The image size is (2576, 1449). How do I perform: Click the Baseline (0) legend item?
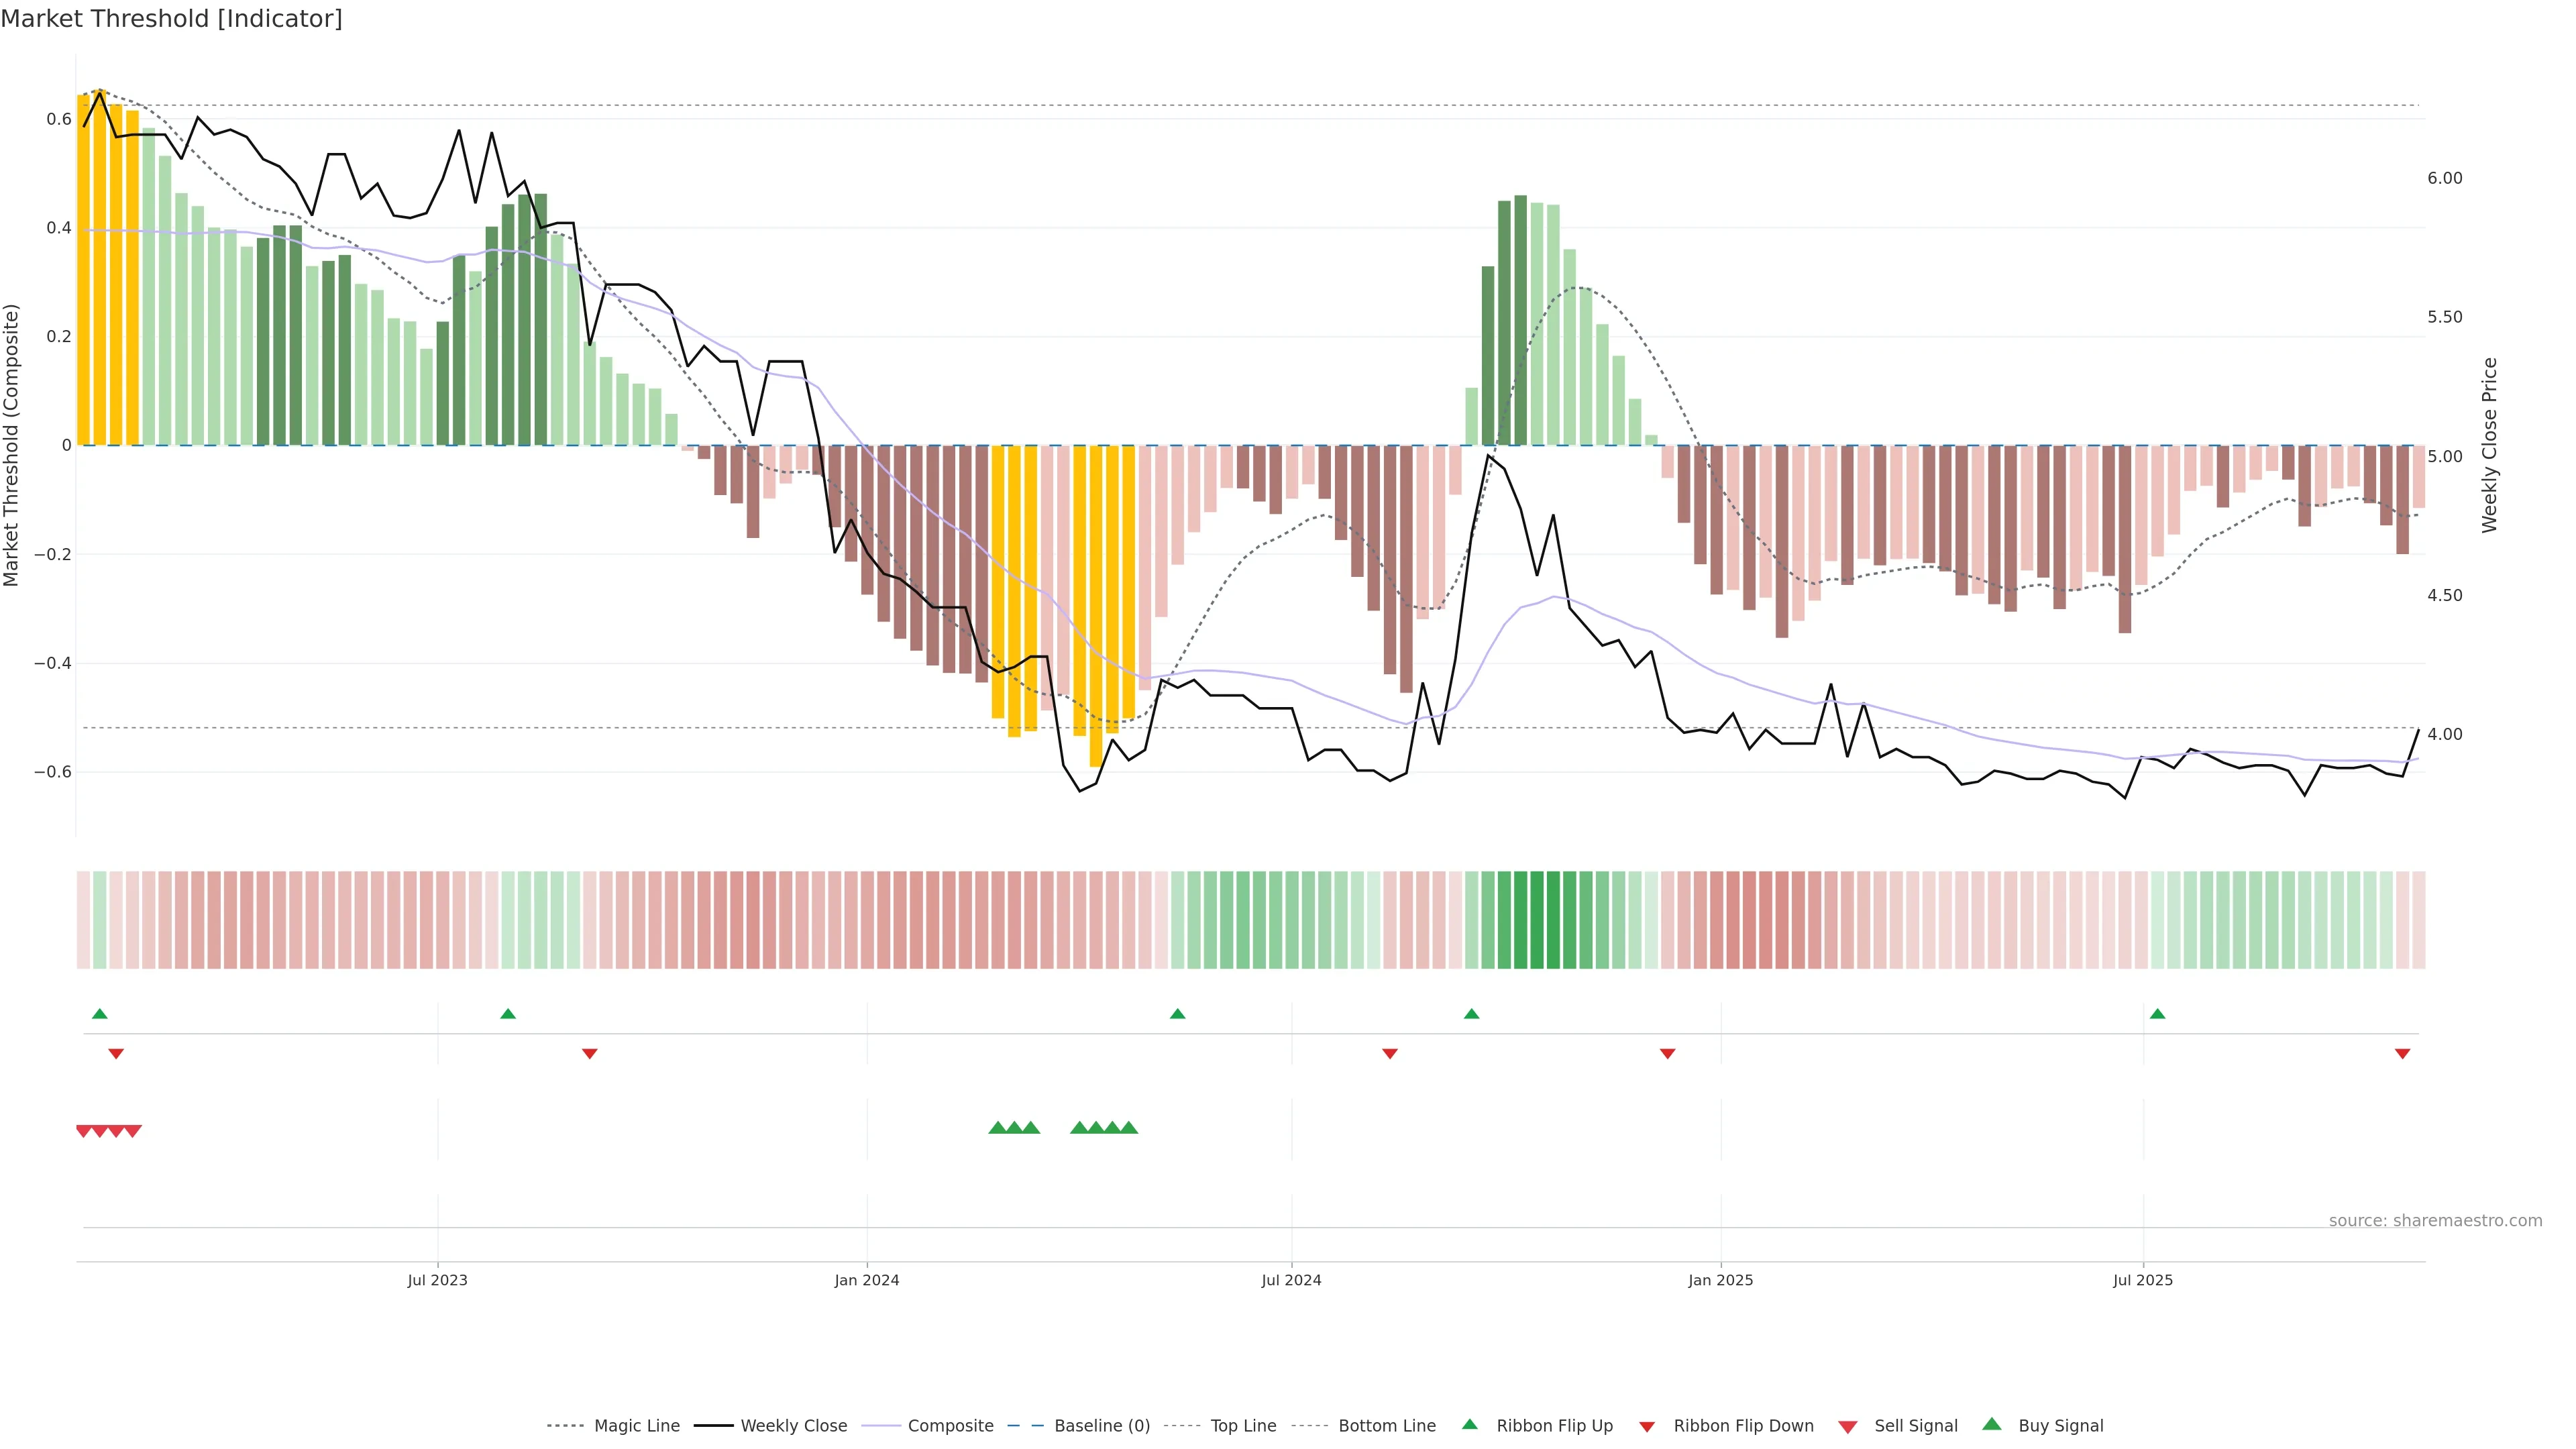click(1101, 1426)
